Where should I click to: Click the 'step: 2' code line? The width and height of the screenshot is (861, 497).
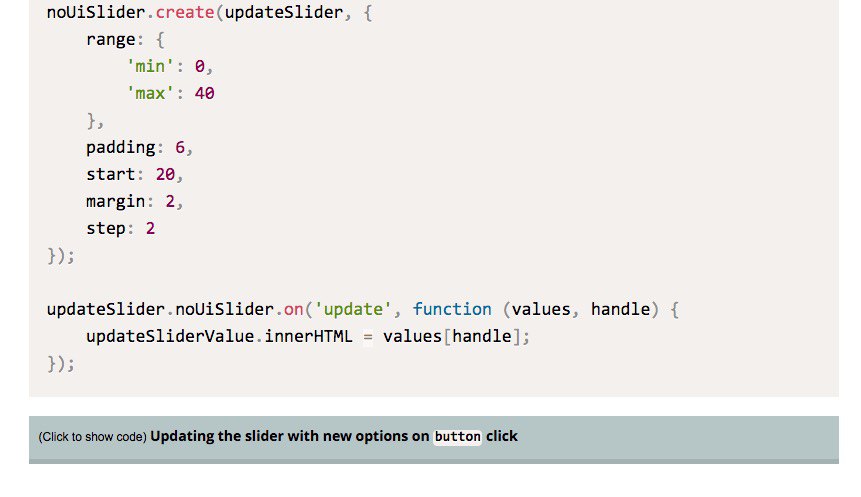tap(121, 228)
